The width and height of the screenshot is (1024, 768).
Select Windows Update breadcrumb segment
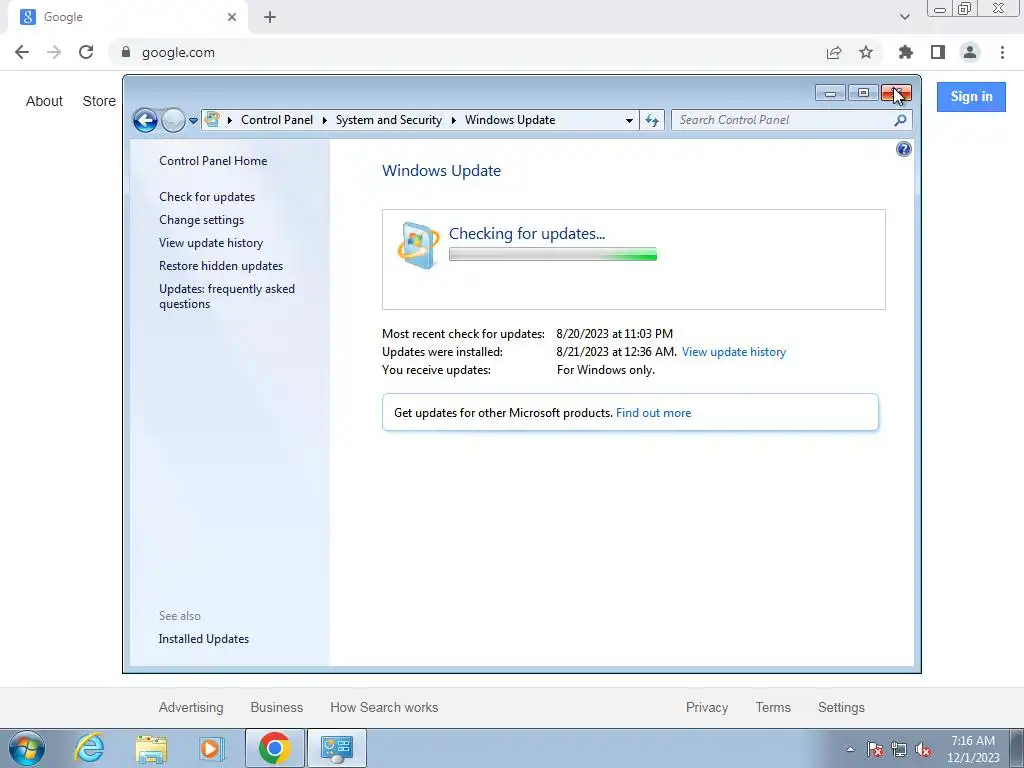[x=510, y=120]
